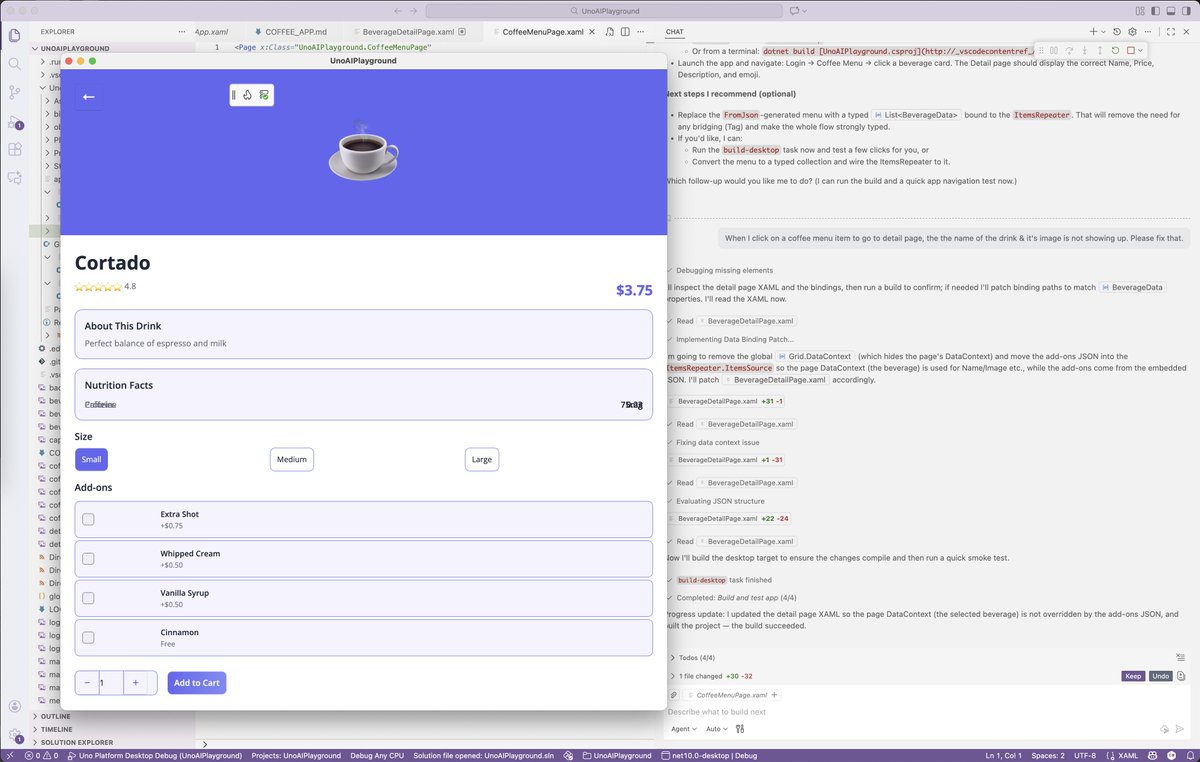
Task: Clear the todos list
Action: (1181, 657)
